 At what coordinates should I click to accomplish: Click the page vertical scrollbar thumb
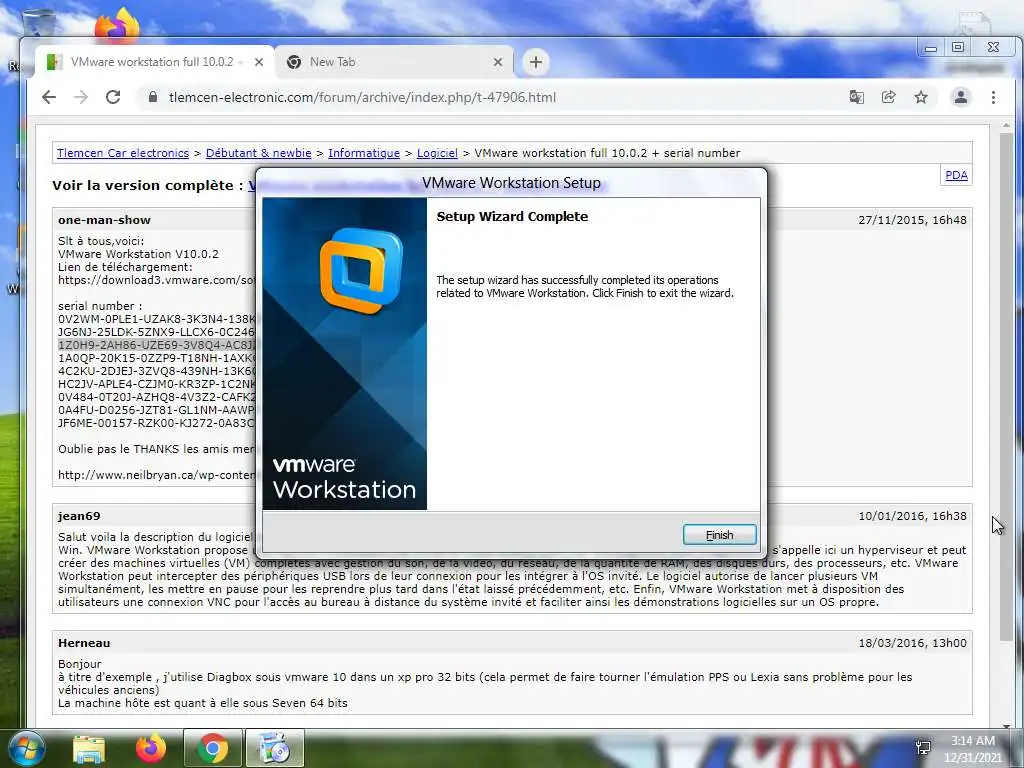[1006, 387]
